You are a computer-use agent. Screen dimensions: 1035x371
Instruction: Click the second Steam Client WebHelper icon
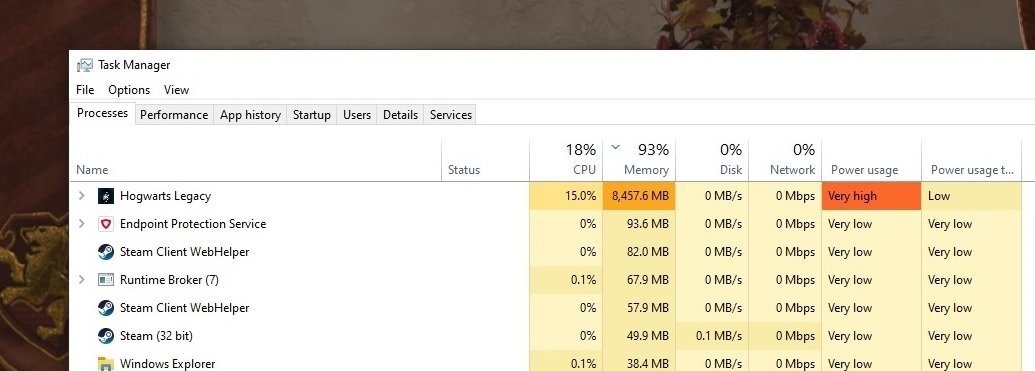pos(106,308)
